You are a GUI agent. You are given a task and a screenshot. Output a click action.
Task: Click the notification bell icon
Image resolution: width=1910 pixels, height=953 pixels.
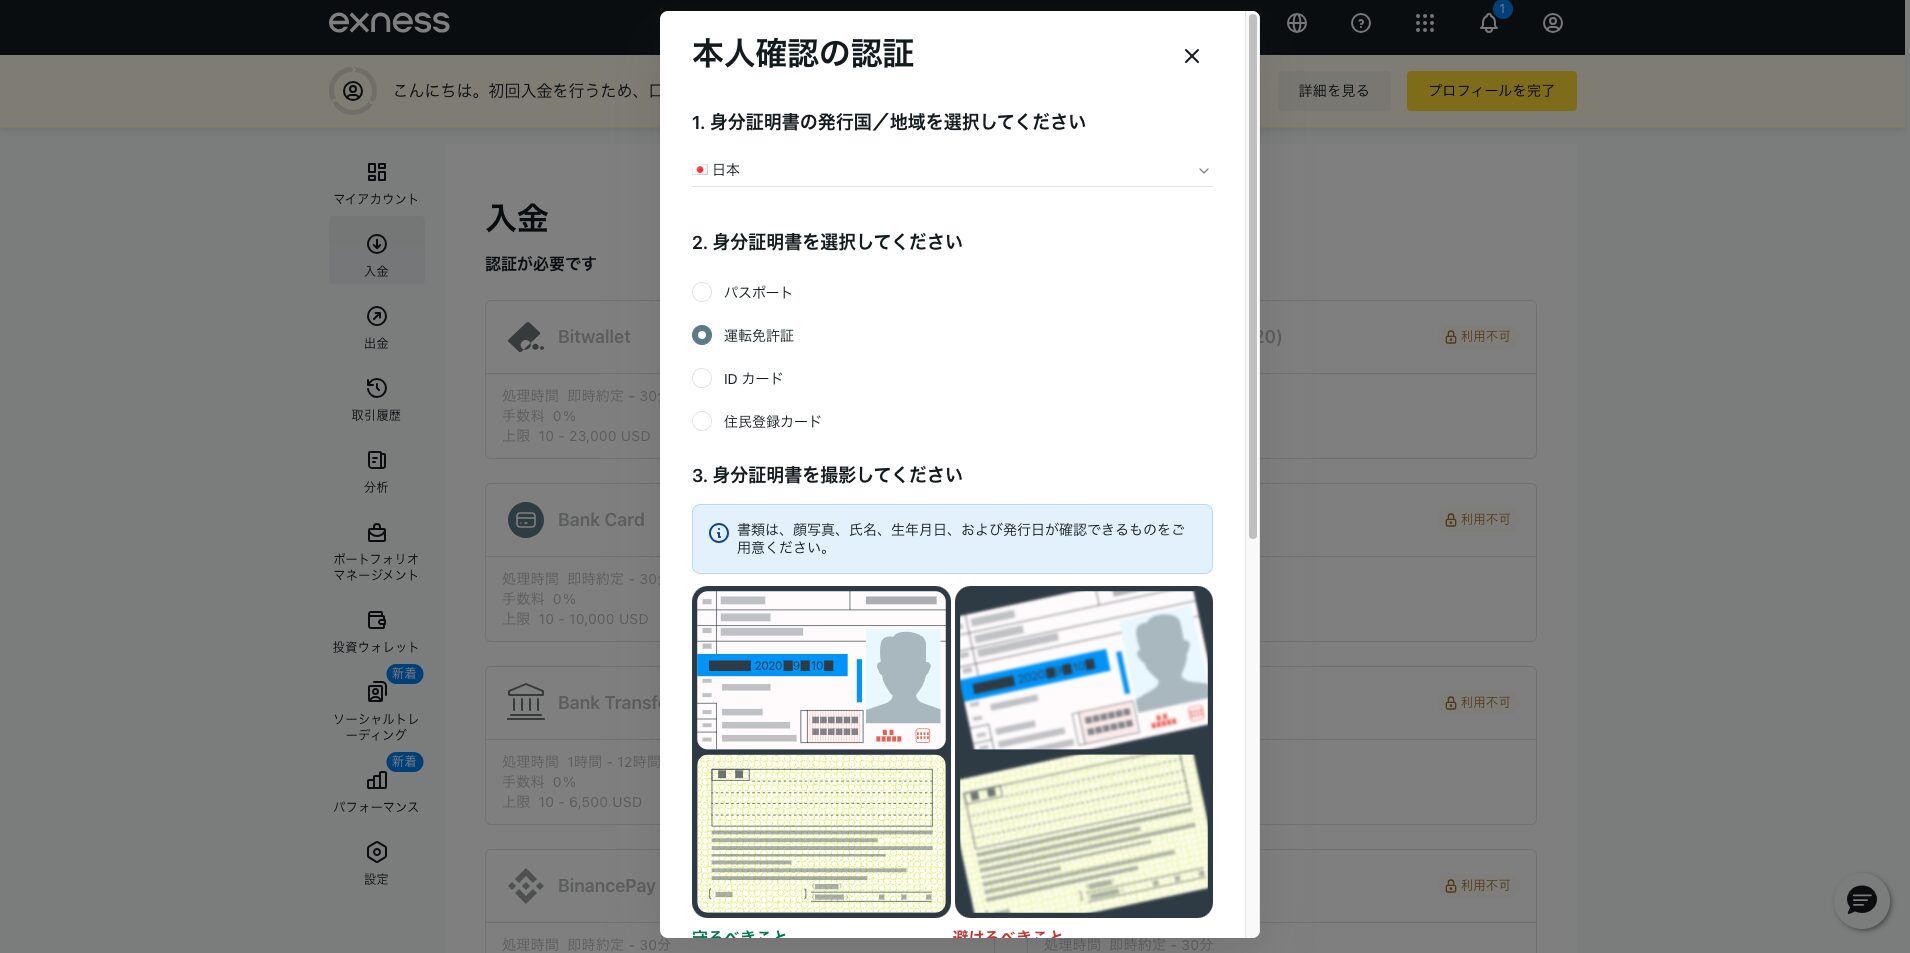1489,23
